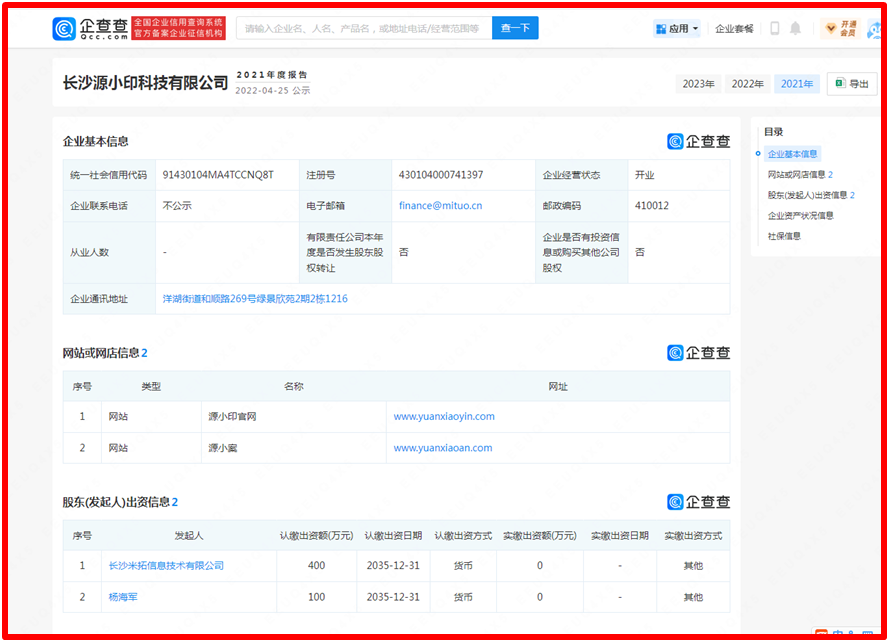Click the Qcc.com 企查查 logo

90,28
